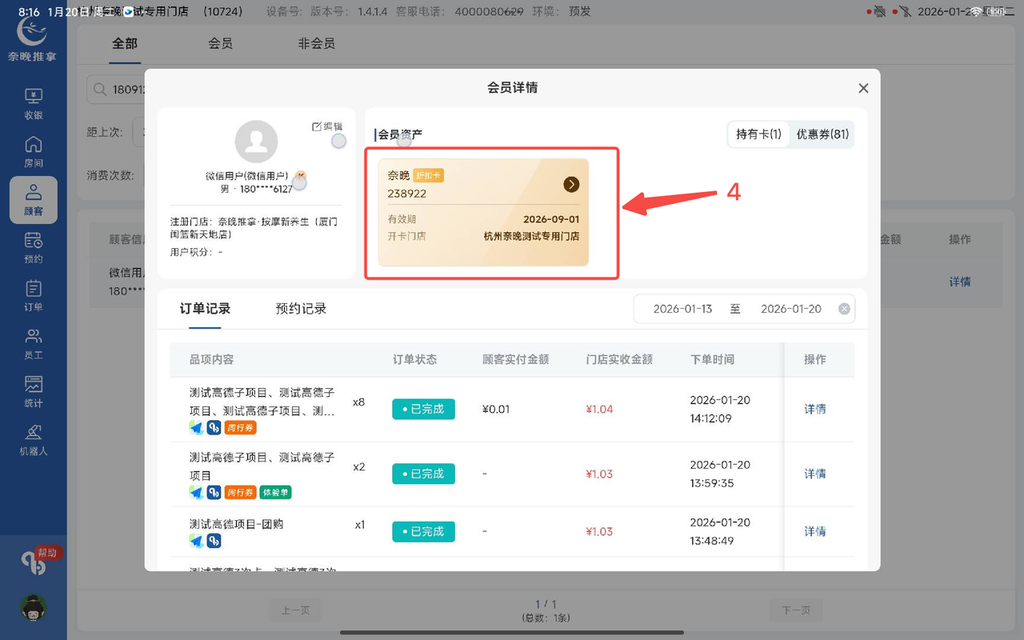Open the start date 2026-01-13 picker
This screenshot has width=1024, height=640.
[x=683, y=310]
